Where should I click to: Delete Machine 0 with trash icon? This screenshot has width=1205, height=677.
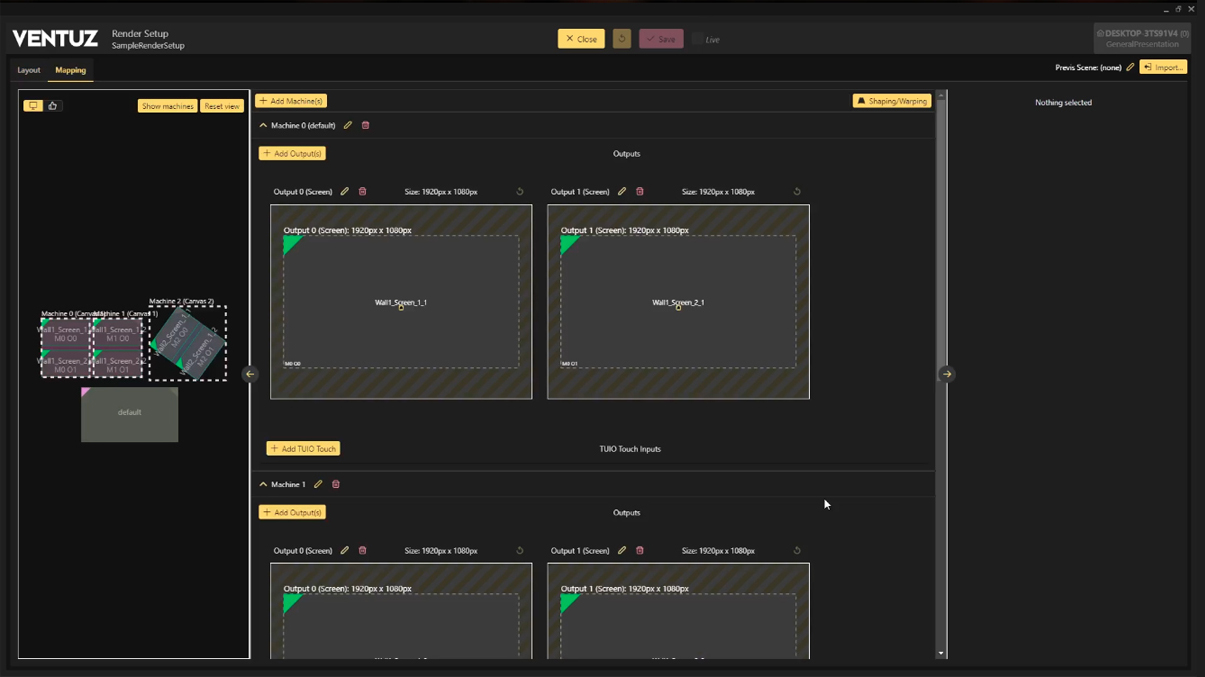(366, 126)
